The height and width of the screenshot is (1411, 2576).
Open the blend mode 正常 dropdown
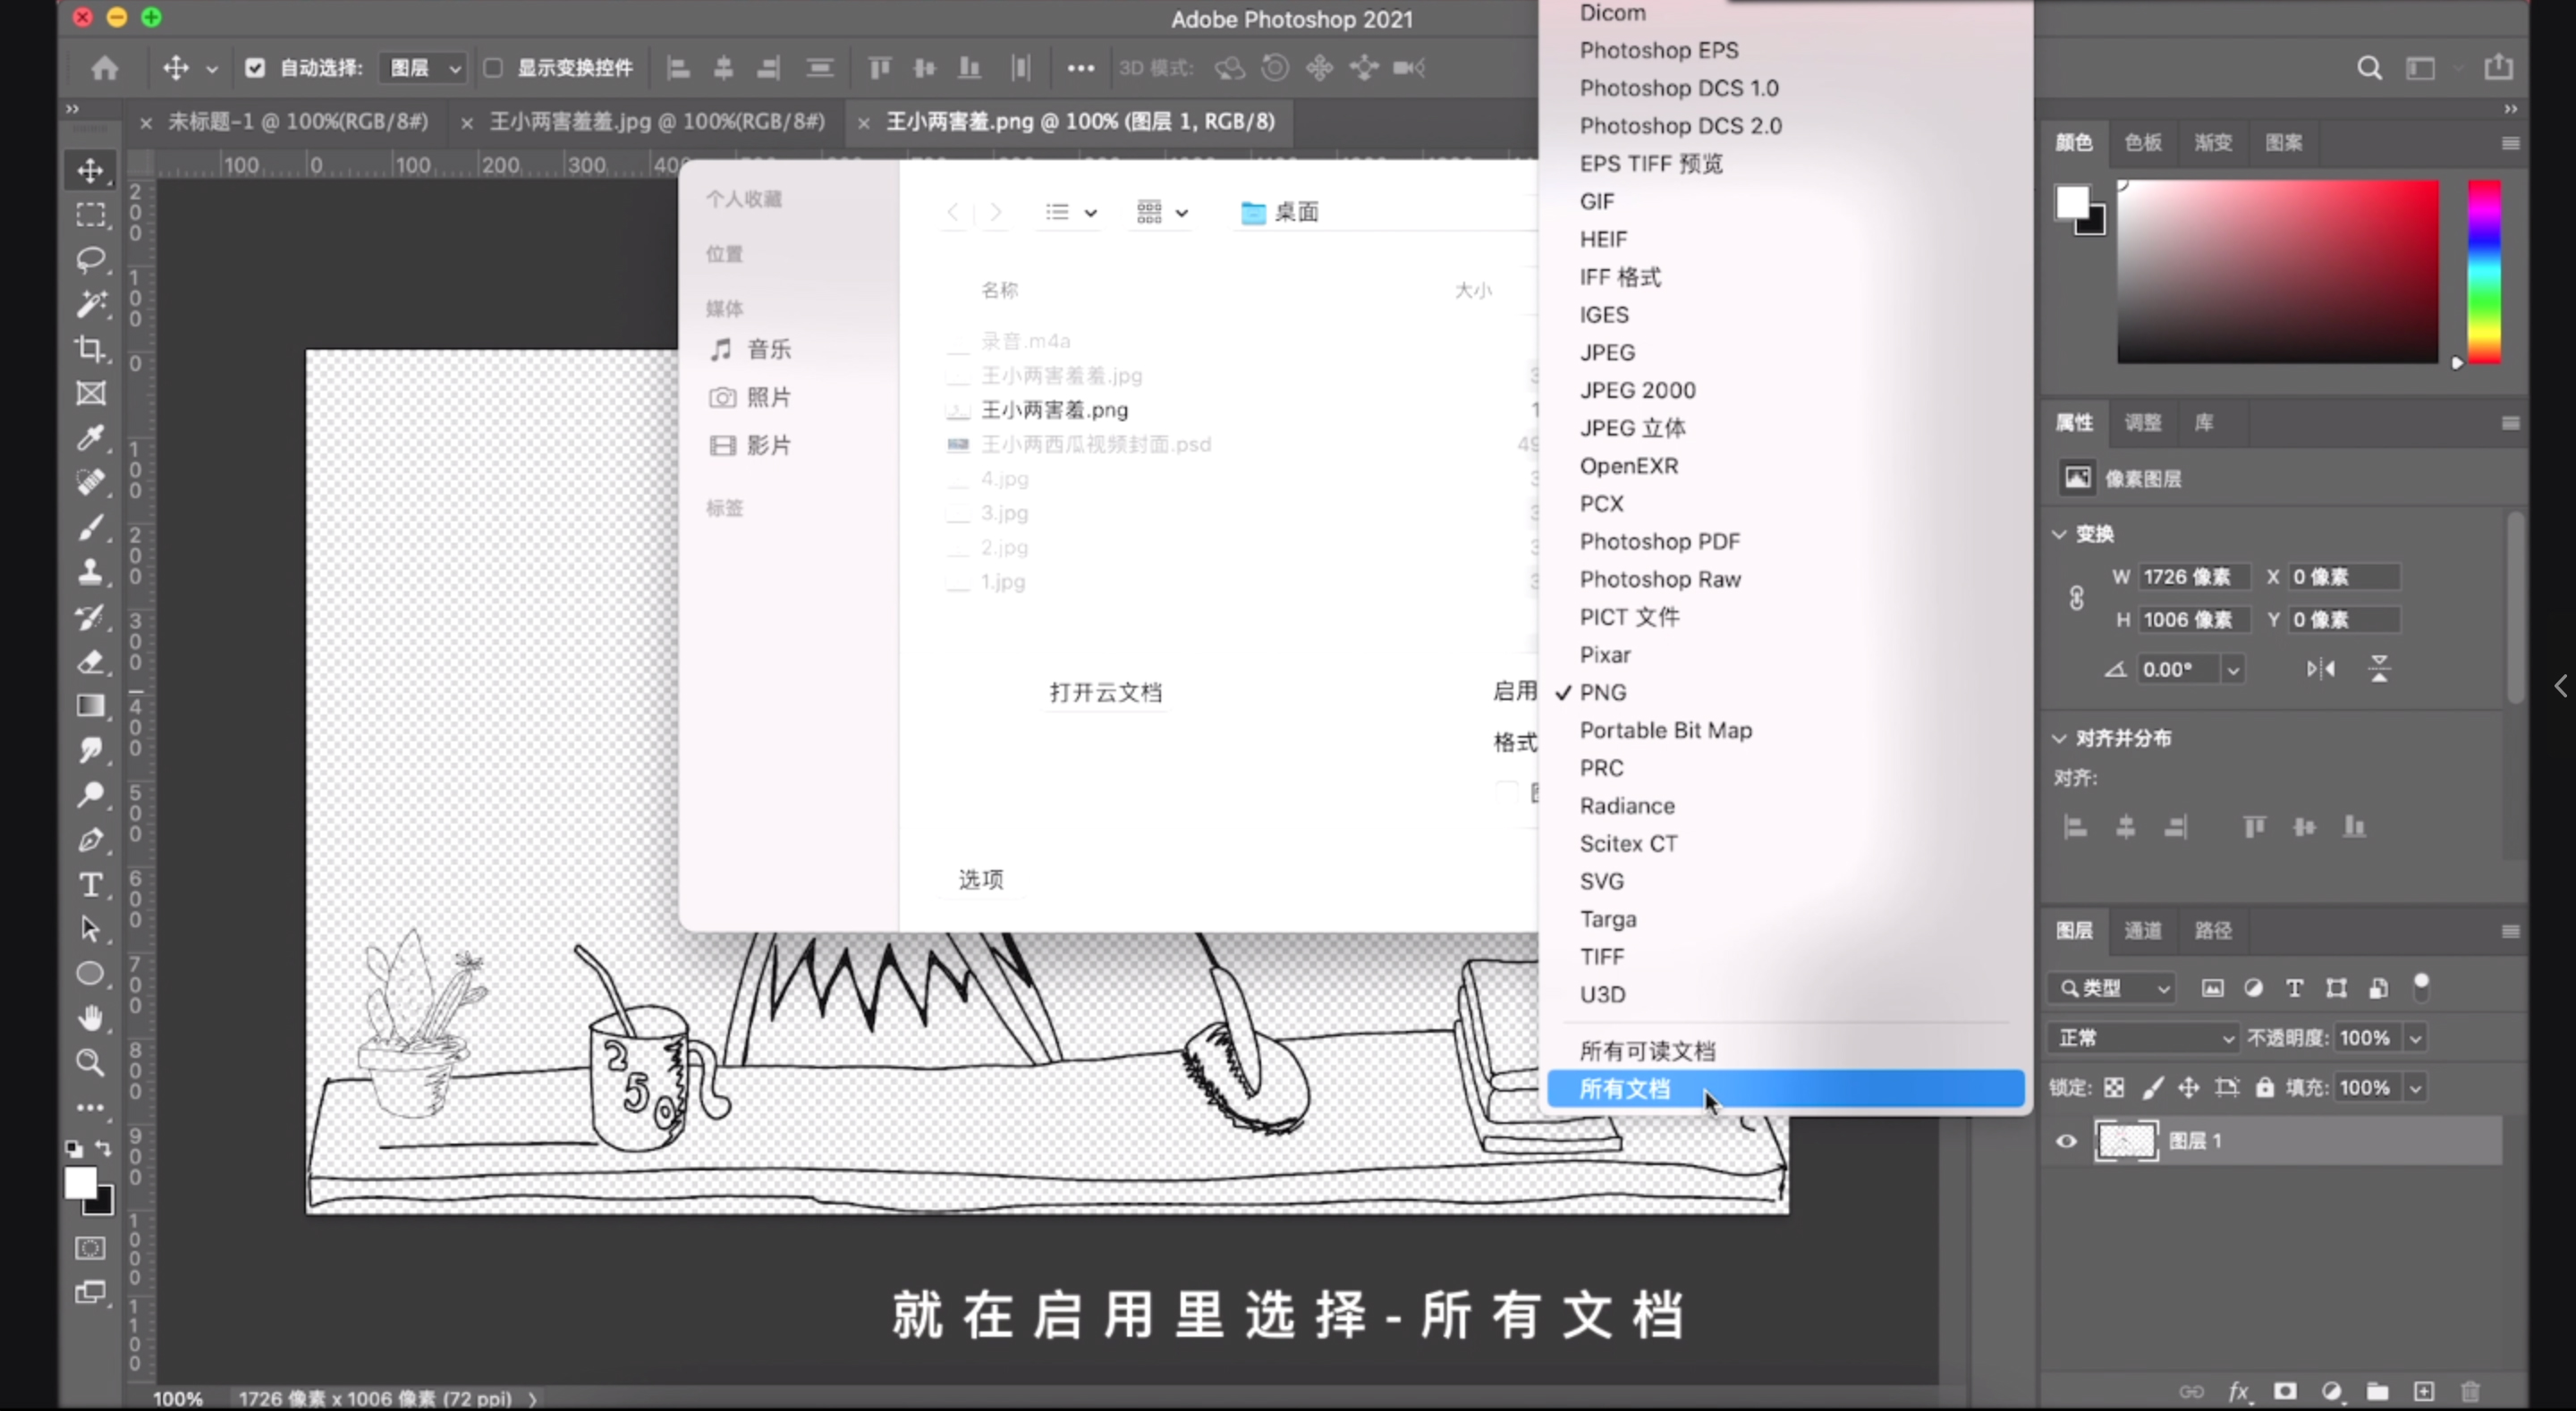pos(2143,1037)
